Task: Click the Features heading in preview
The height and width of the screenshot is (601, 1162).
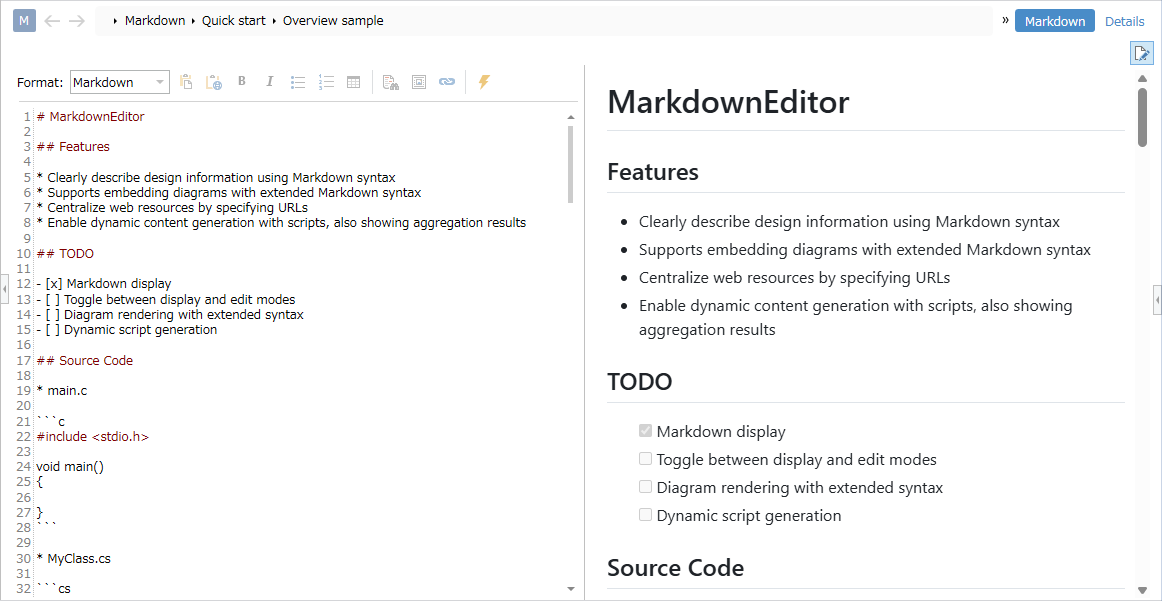Action: 653,172
